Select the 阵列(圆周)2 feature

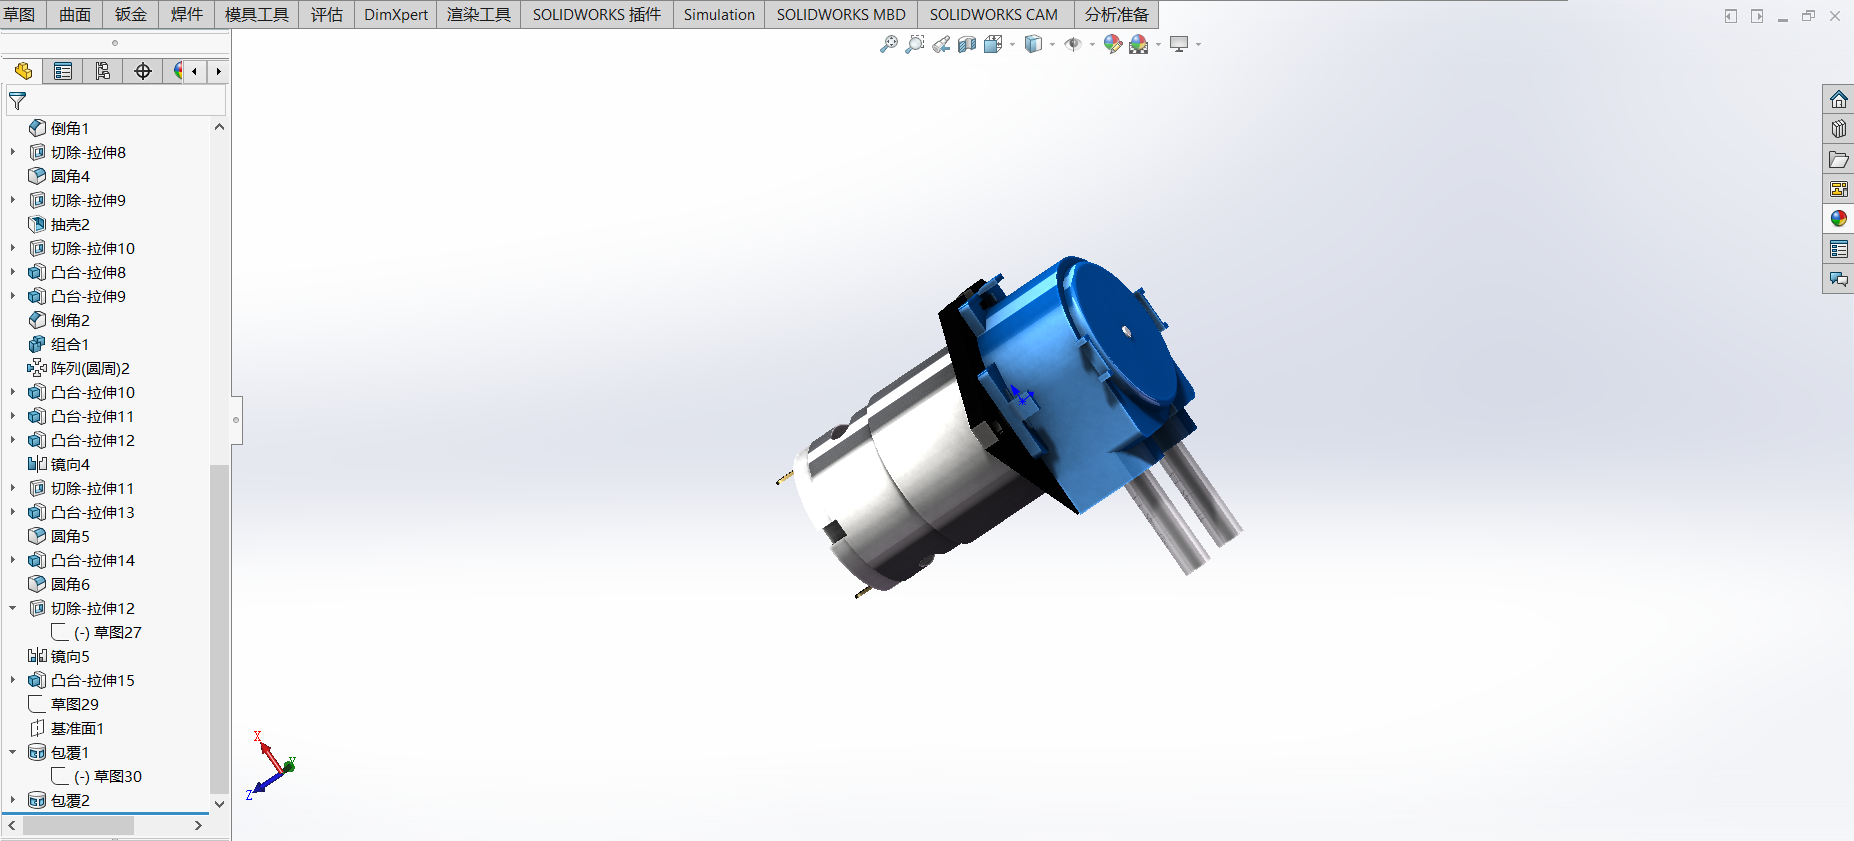(79, 368)
